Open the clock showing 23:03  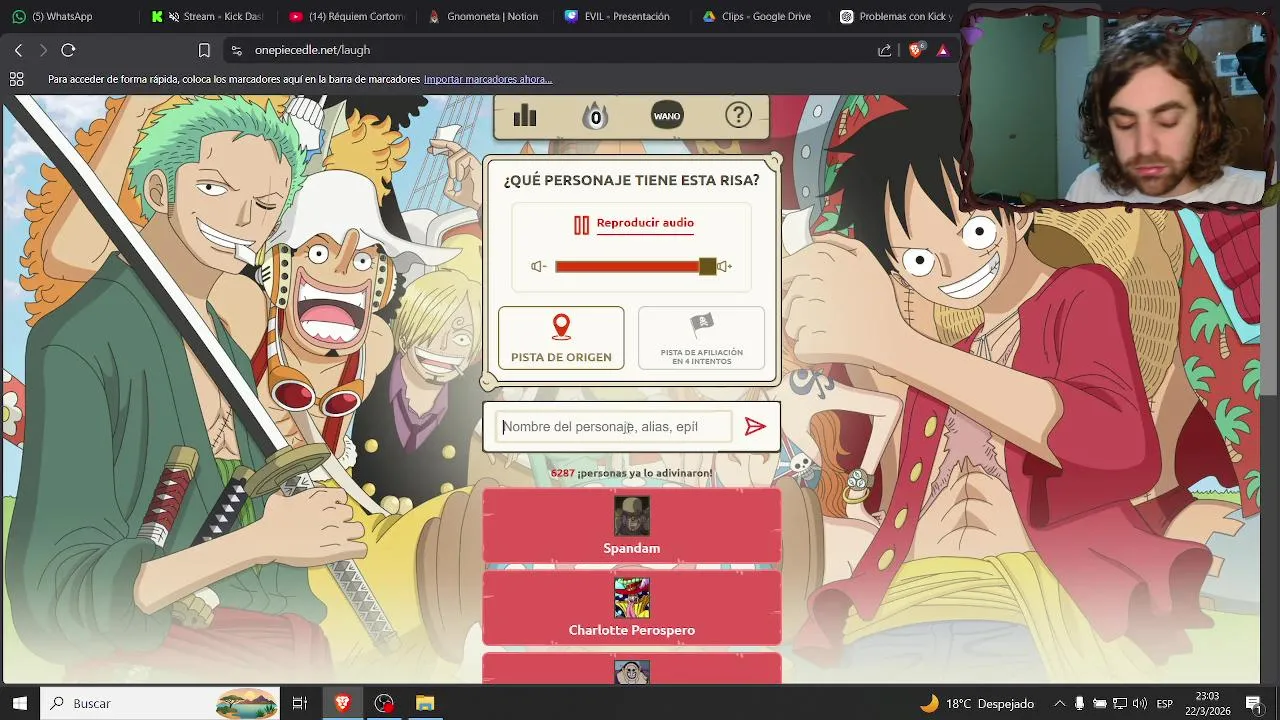pos(1207,703)
